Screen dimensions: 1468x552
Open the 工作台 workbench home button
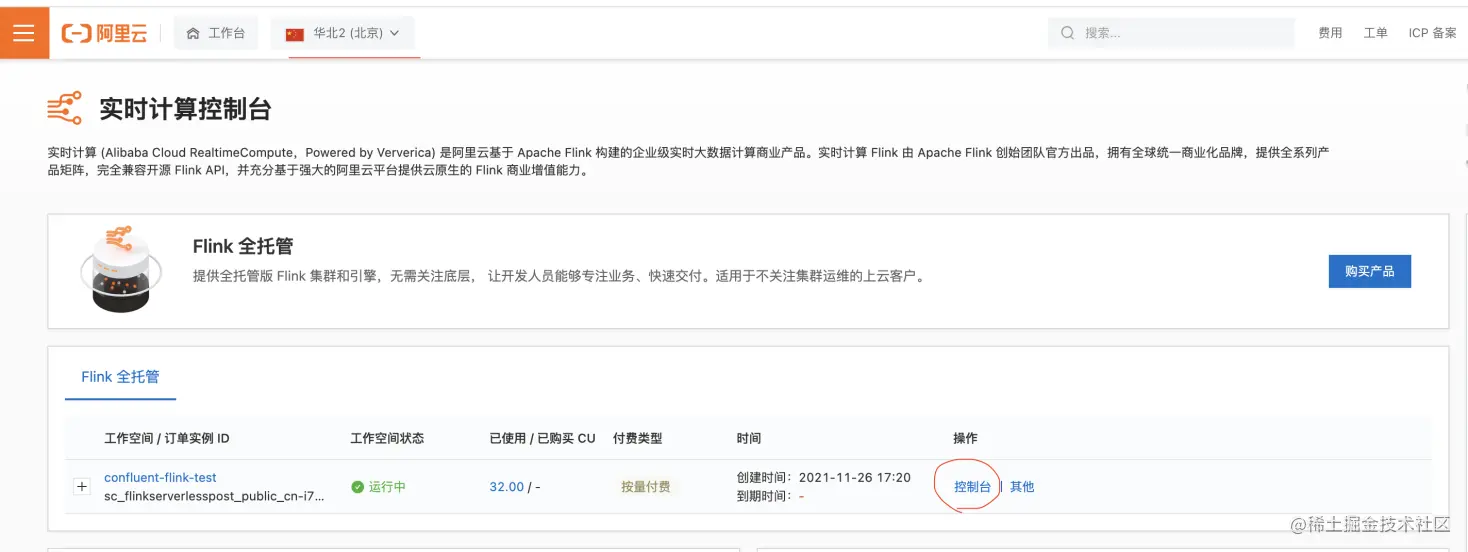point(216,33)
